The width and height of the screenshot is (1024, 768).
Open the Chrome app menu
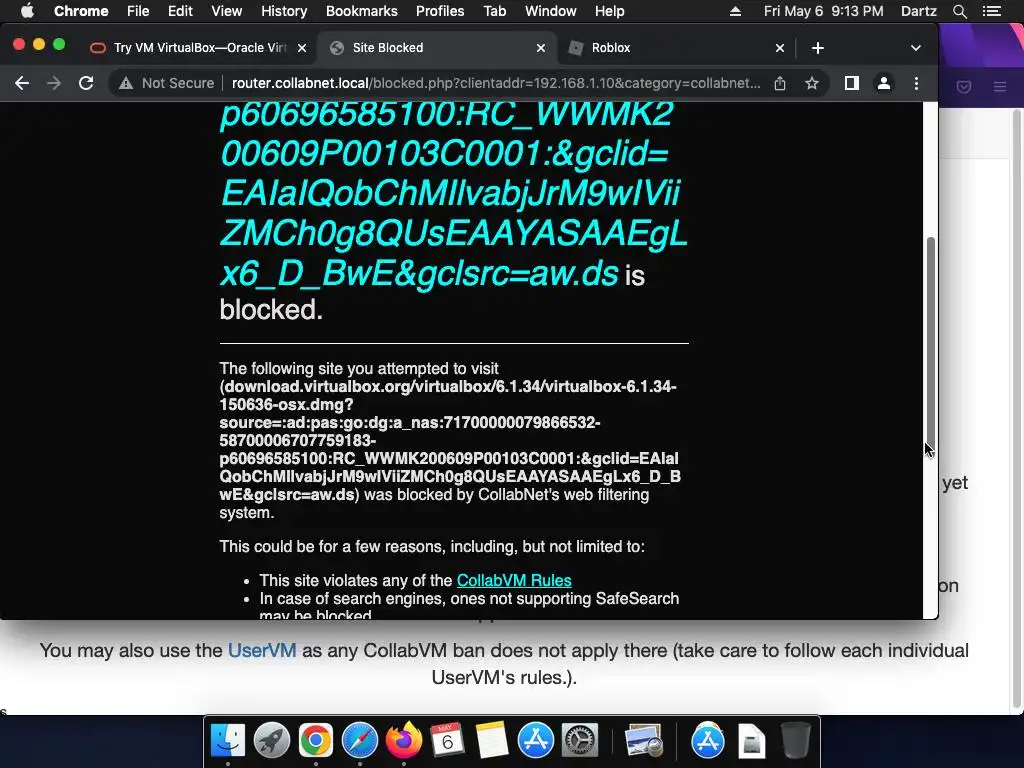[x=81, y=11]
